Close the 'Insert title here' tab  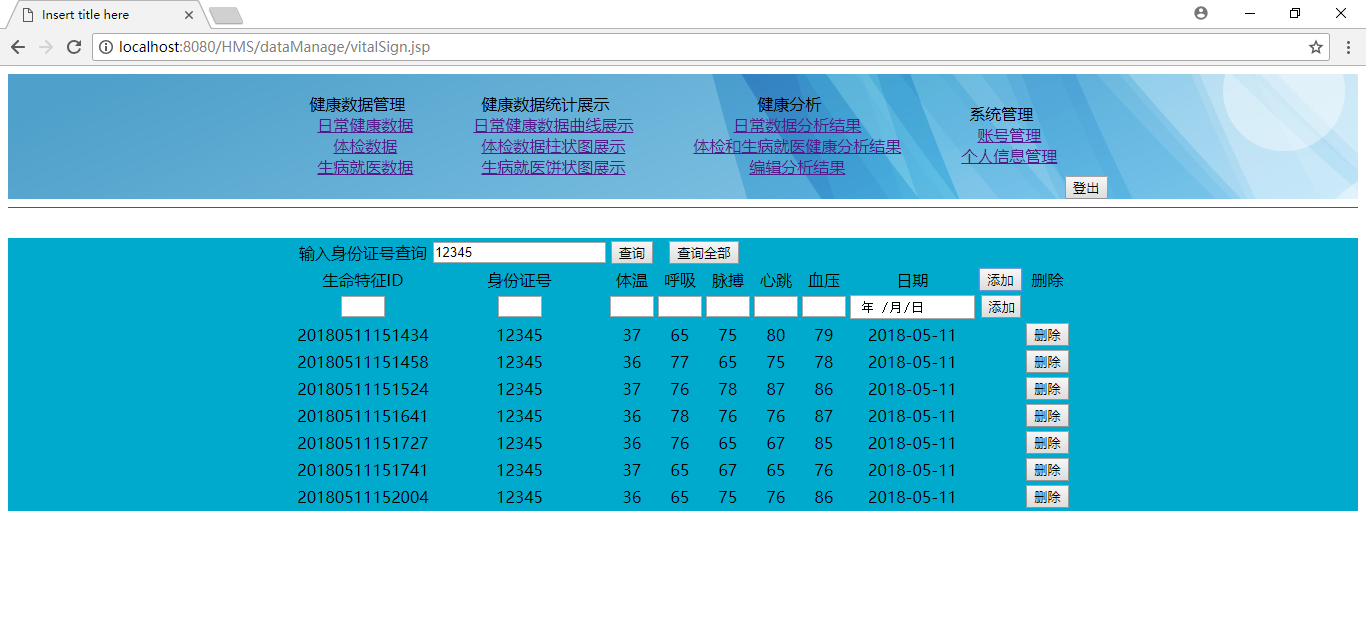click(x=189, y=15)
